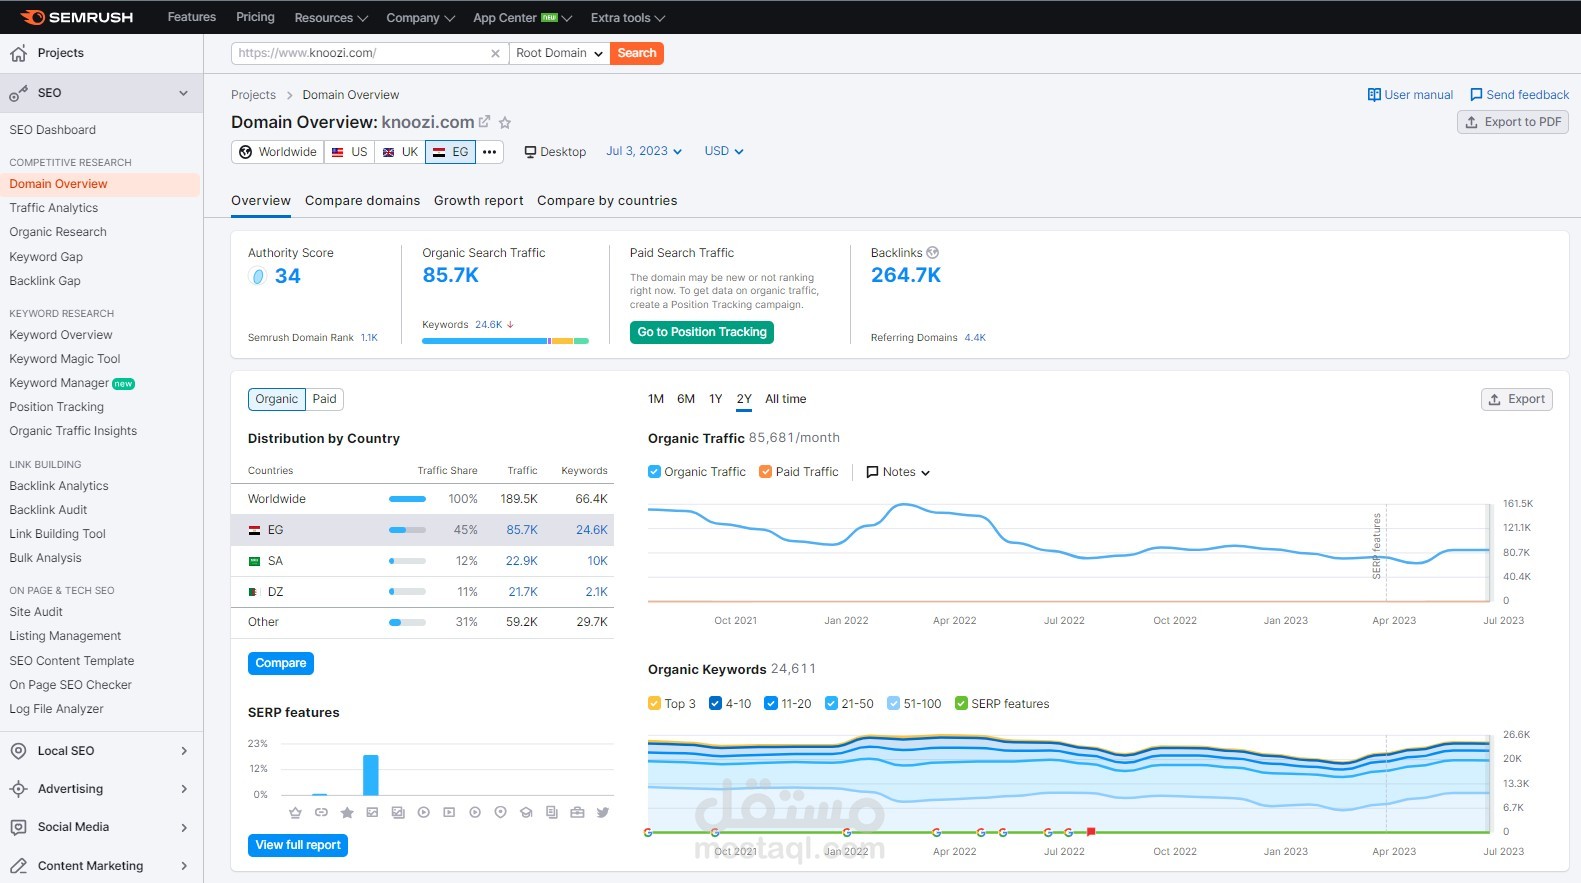Toggle the Organic Traffic checkbox
Screen dimensions: 1581x883
coord(654,472)
